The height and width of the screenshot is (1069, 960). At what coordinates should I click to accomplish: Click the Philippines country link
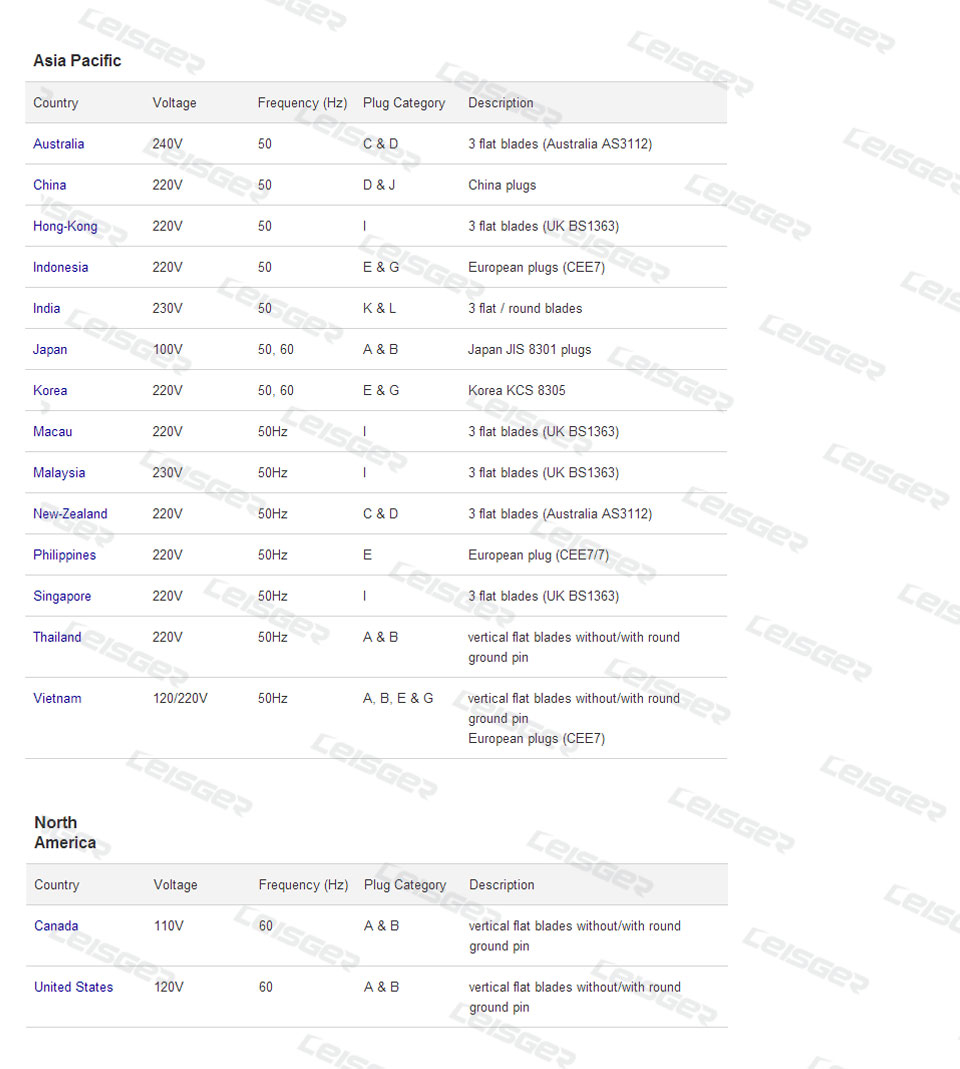(x=64, y=555)
